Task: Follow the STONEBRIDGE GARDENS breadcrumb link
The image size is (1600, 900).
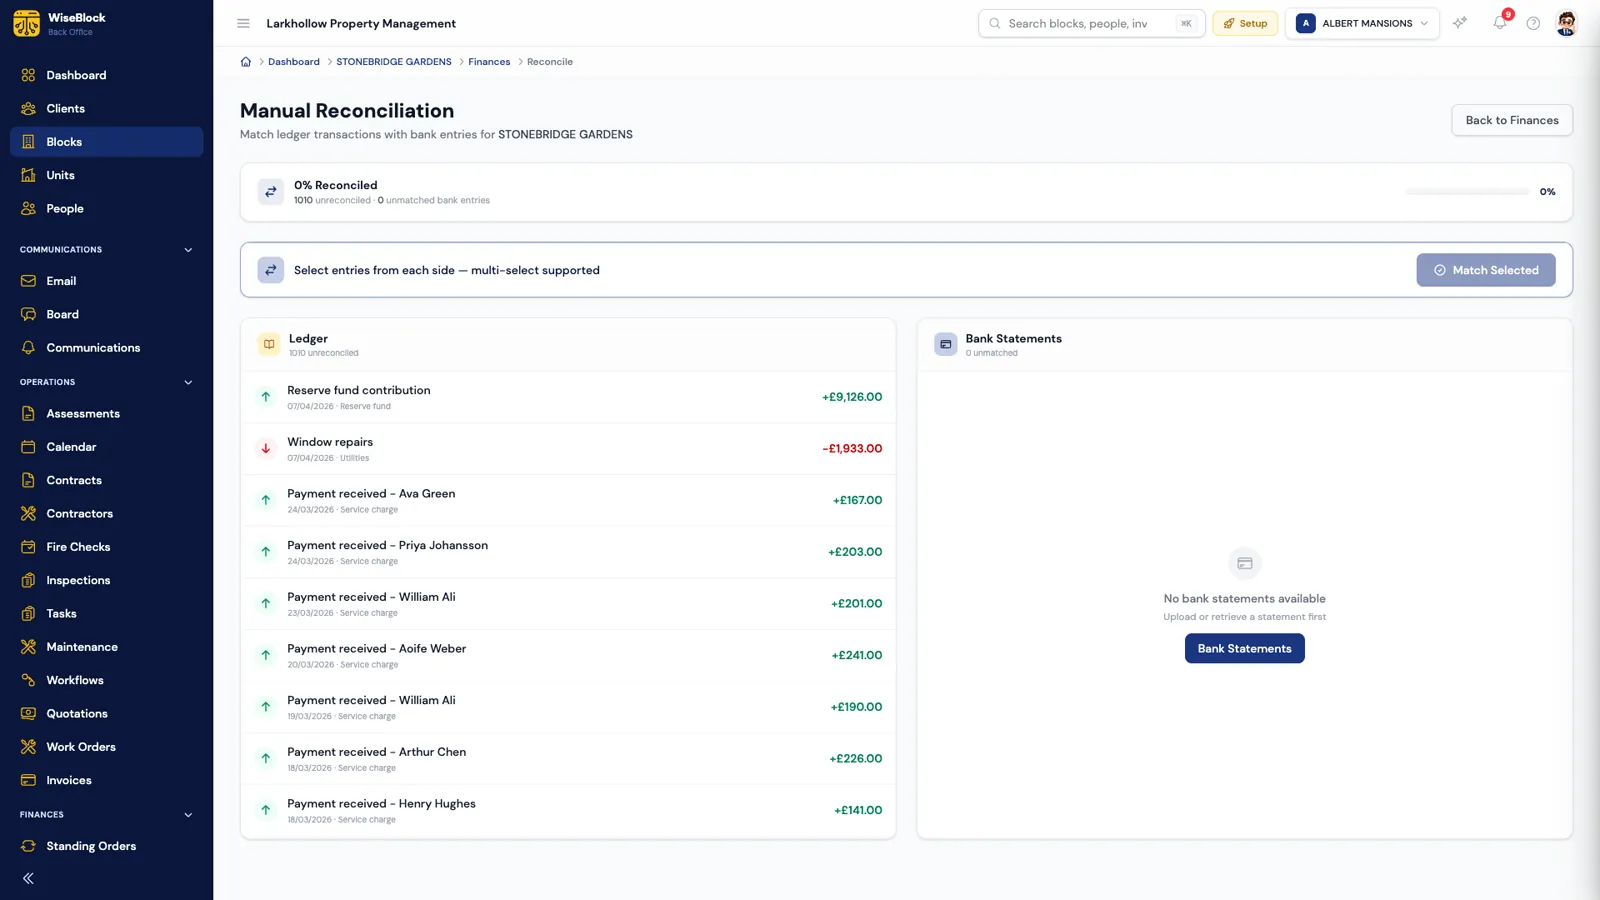Action: (x=394, y=62)
